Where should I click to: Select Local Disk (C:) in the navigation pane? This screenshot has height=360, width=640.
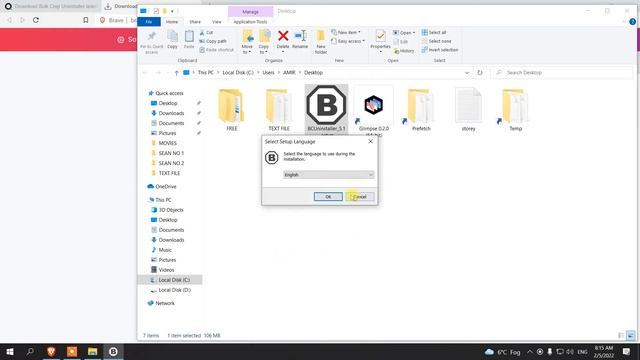[x=171, y=280]
